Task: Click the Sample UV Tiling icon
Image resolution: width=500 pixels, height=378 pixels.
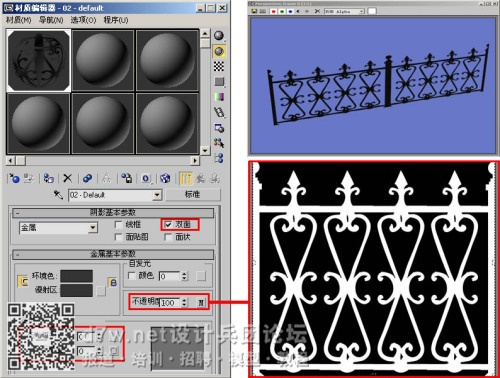Action: coord(219,82)
